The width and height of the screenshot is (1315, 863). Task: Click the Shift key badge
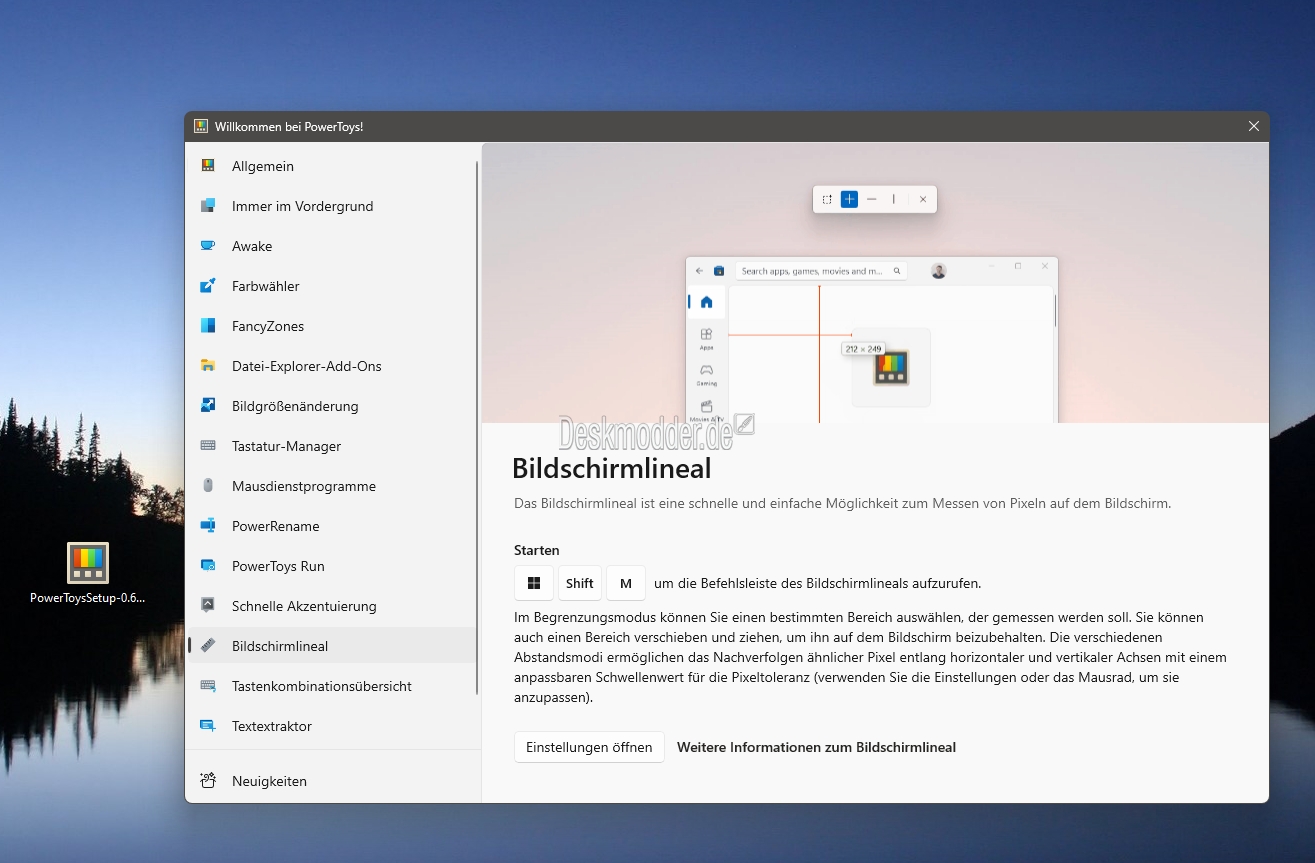coord(580,583)
